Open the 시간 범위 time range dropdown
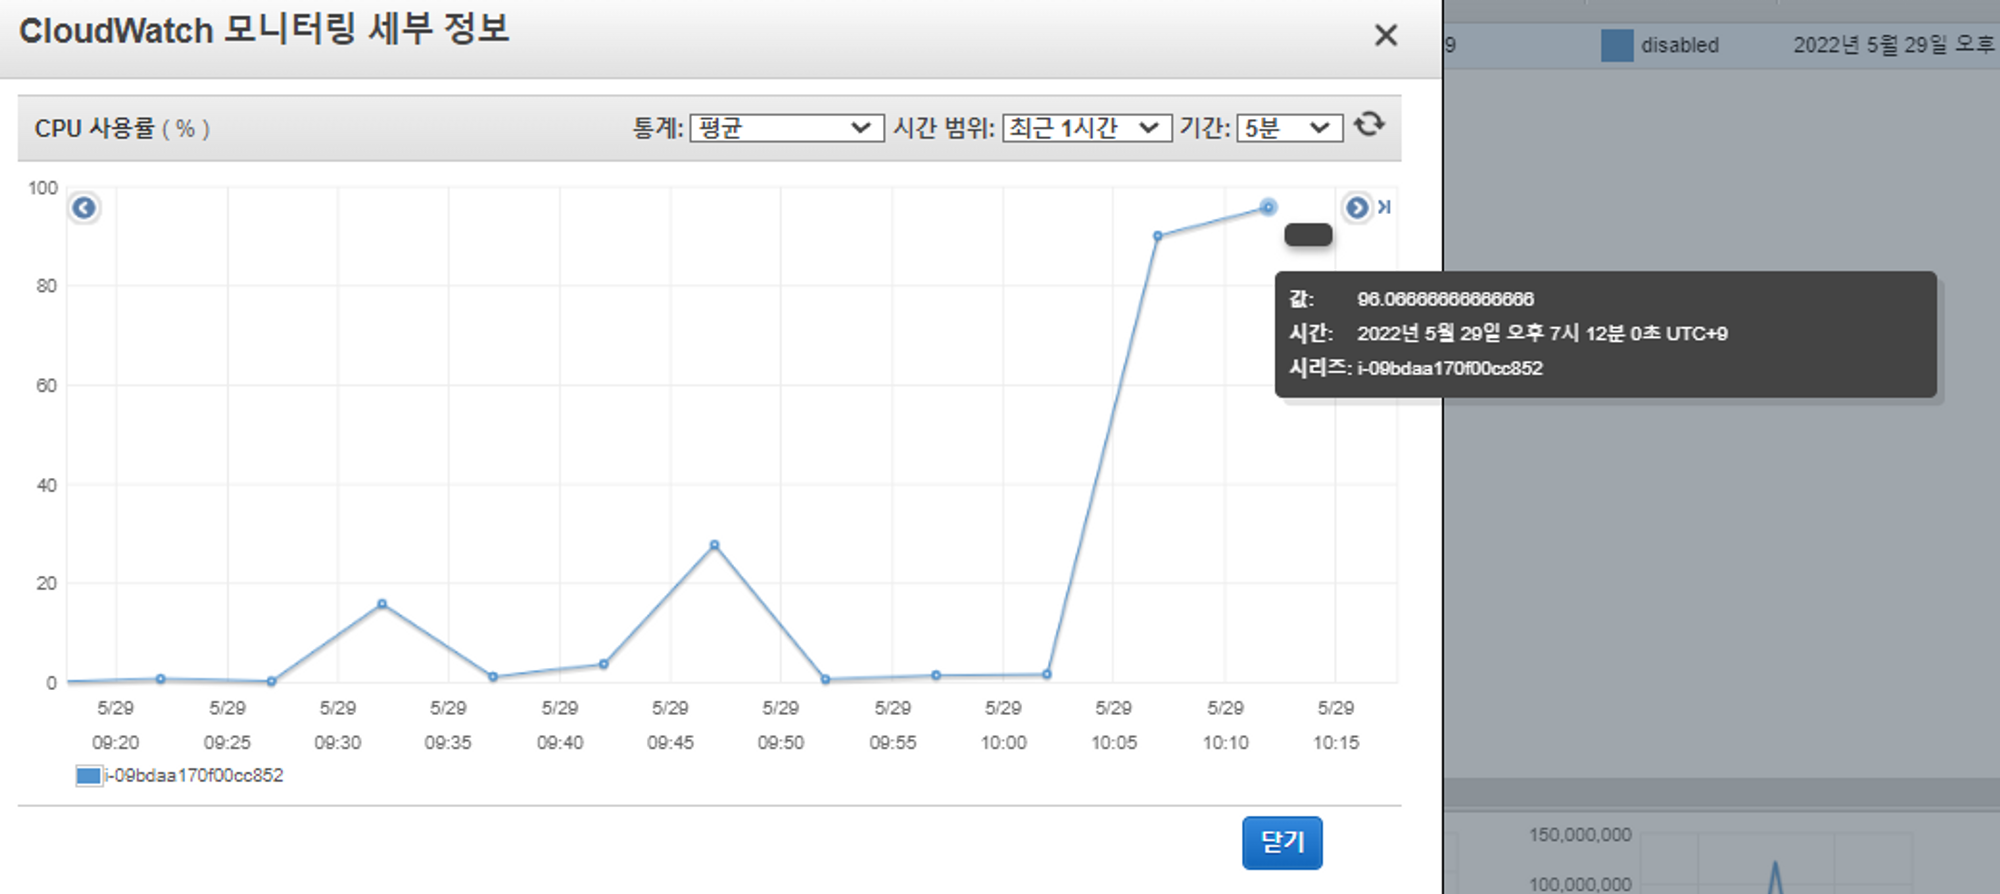Screen dimensions: 2000x894 click(1087, 128)
